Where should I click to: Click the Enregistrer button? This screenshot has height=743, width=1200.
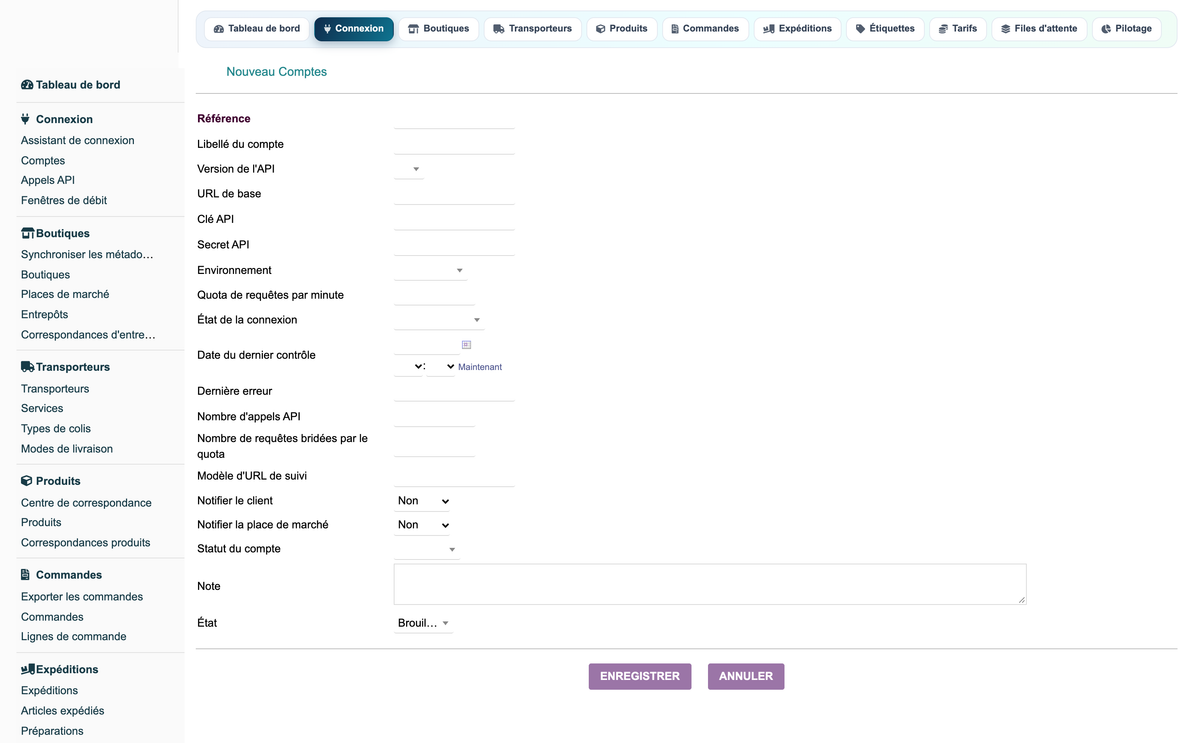point(640,677)
